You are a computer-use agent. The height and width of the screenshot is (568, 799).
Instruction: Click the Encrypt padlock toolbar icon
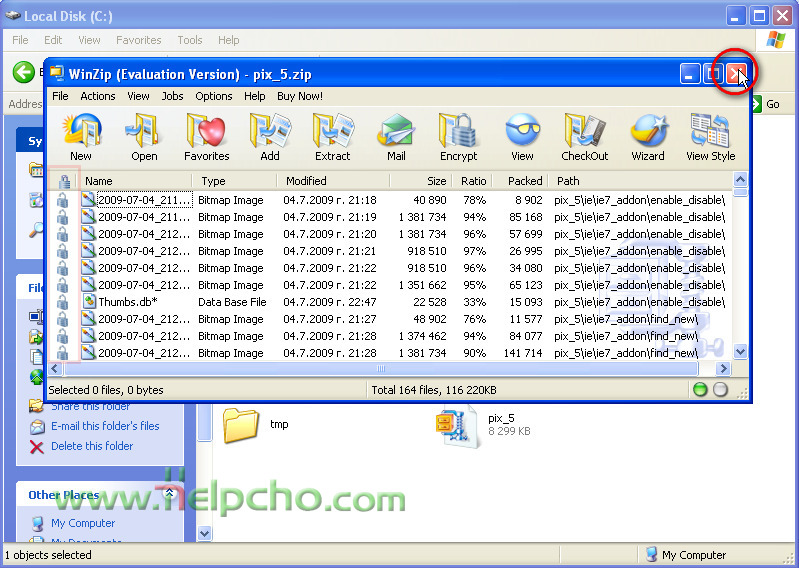click(x=458, y=130)
